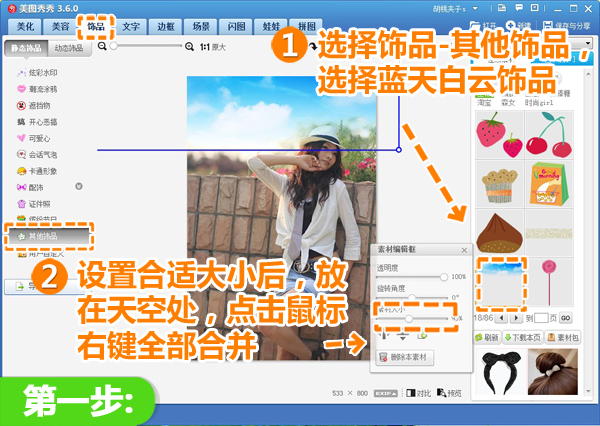Adjust the 素材大小 size slider handle
The height and width of the screenshot is (426, 600).
point(409,318)
